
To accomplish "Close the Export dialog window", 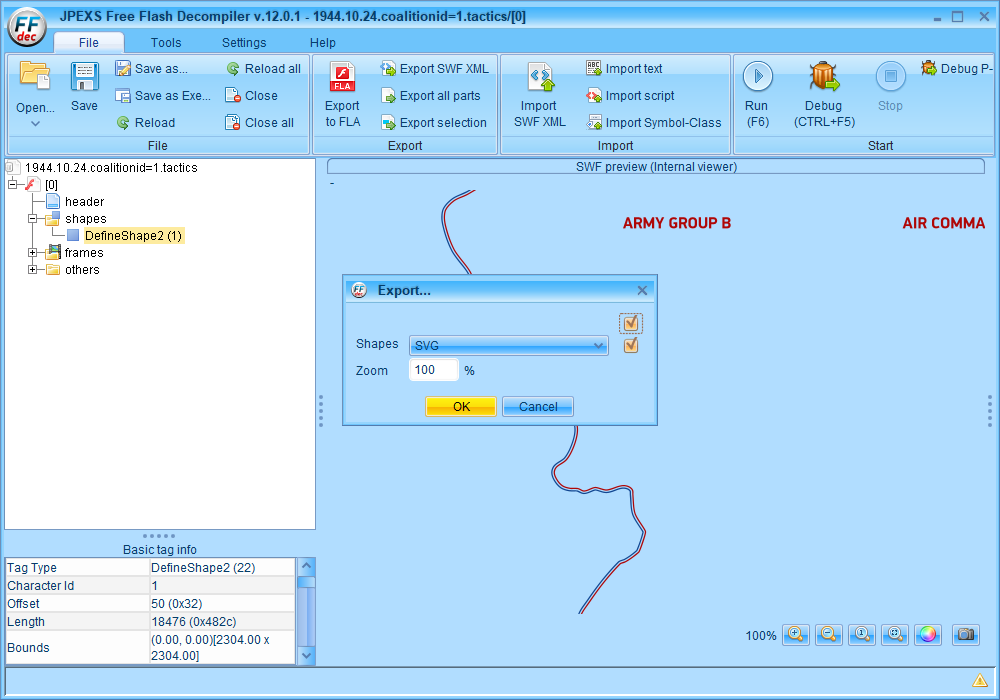I will pos(642,291).
